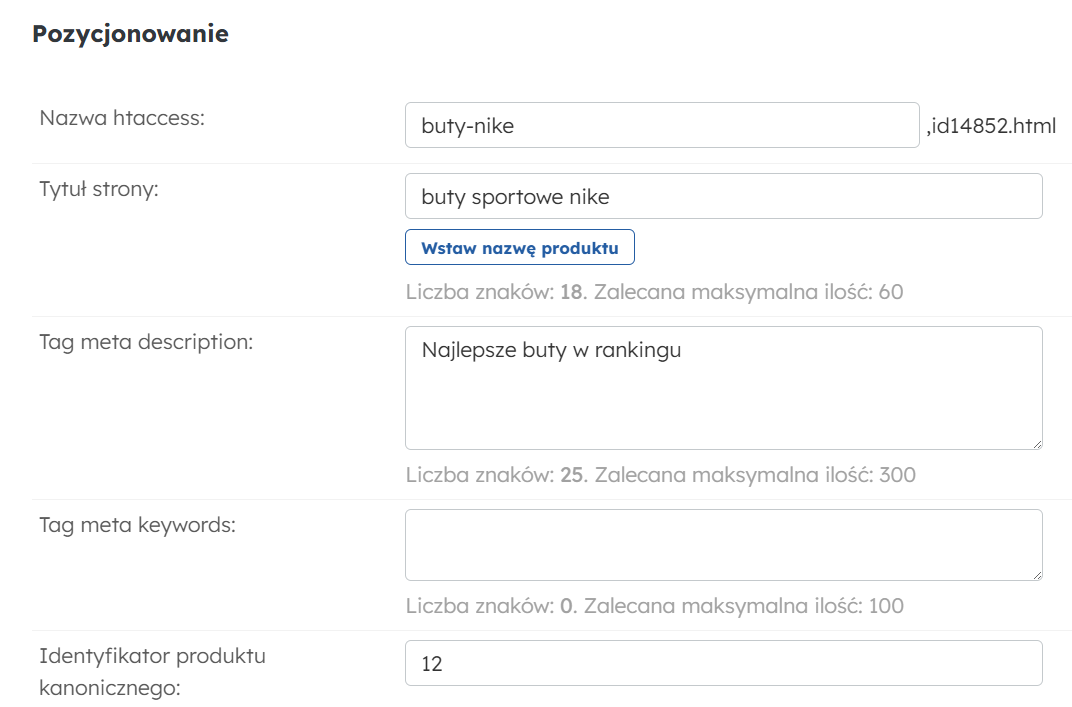The width and height of the screenshot is (1072, 707).
Task: Grab the meta description textarea resize handle
Action: coord(1036,443)
